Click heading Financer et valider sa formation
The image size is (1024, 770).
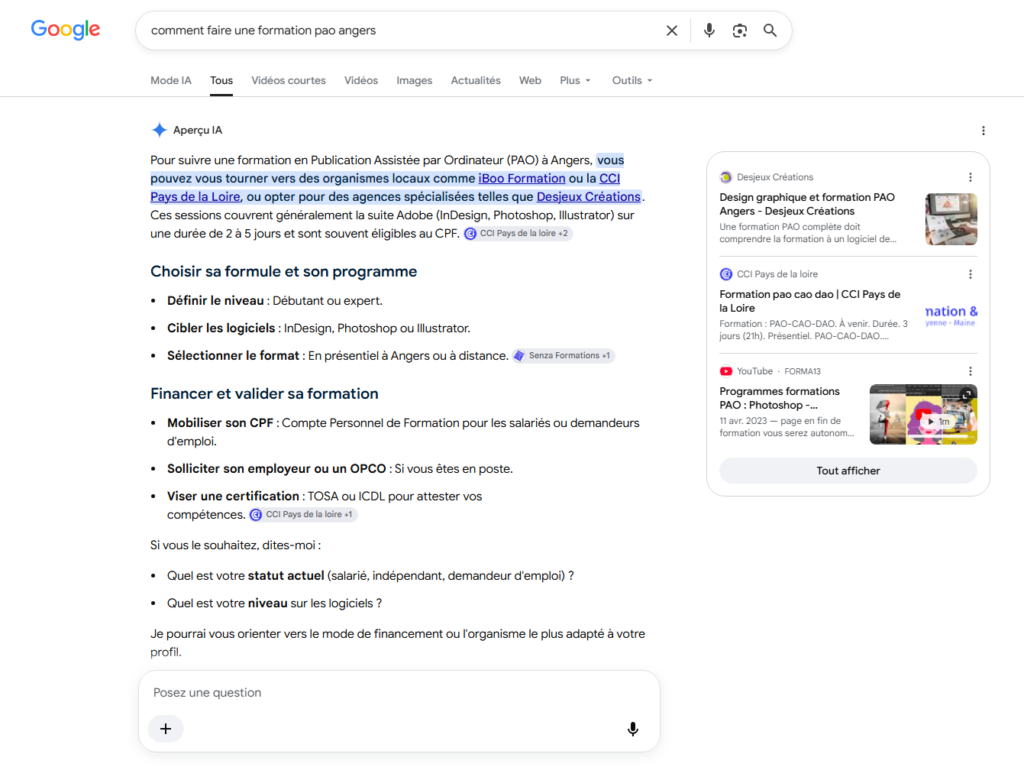(264, 394)
